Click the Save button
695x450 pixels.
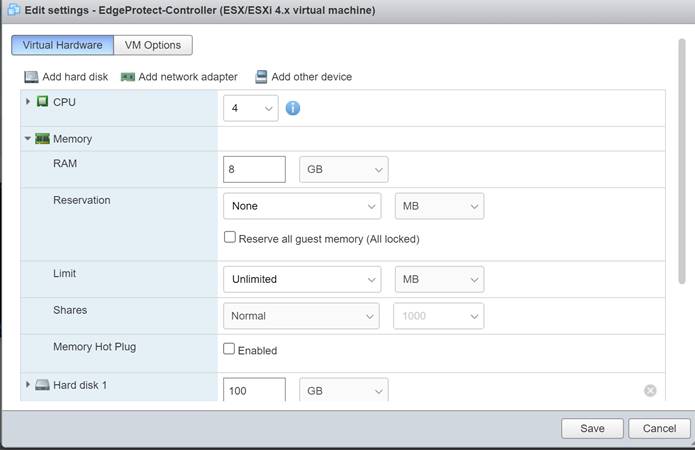592,428
